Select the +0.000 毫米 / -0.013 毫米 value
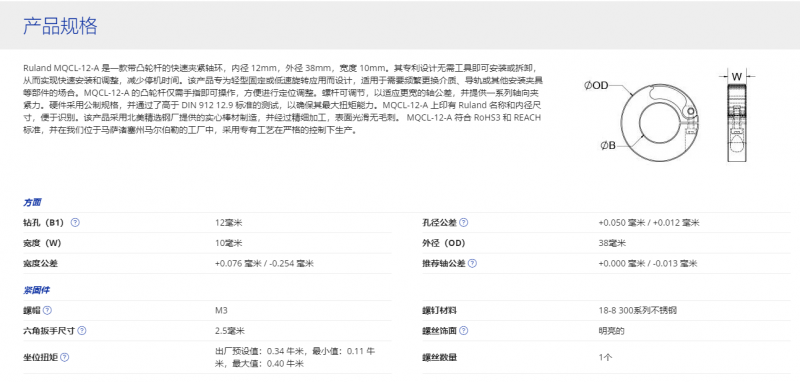 click(648, 264)
